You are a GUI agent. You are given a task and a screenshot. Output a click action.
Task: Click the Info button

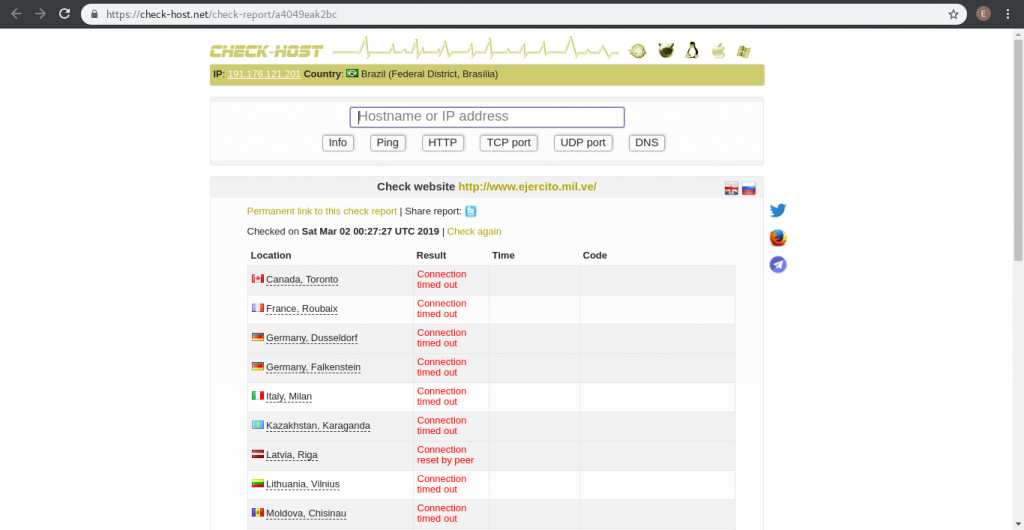[x=338, y=143]
